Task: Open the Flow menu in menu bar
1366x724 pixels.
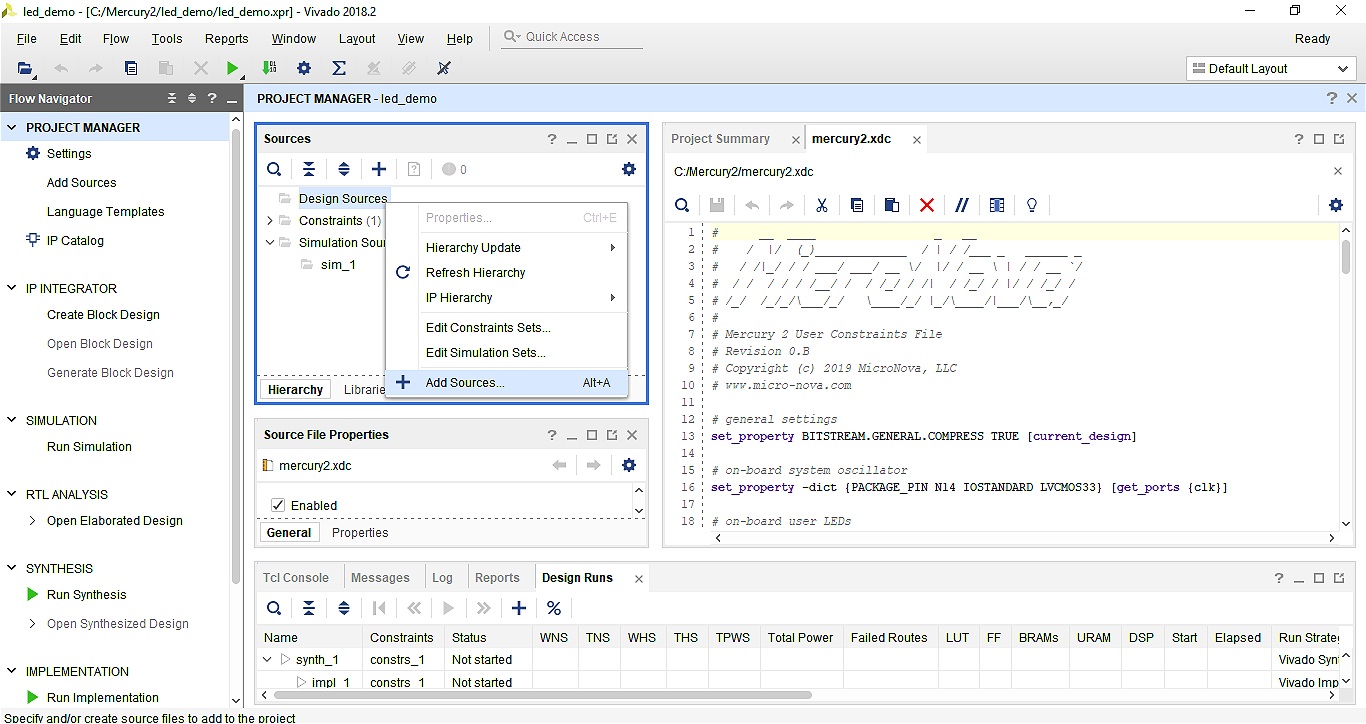Action: coord(116,38)
